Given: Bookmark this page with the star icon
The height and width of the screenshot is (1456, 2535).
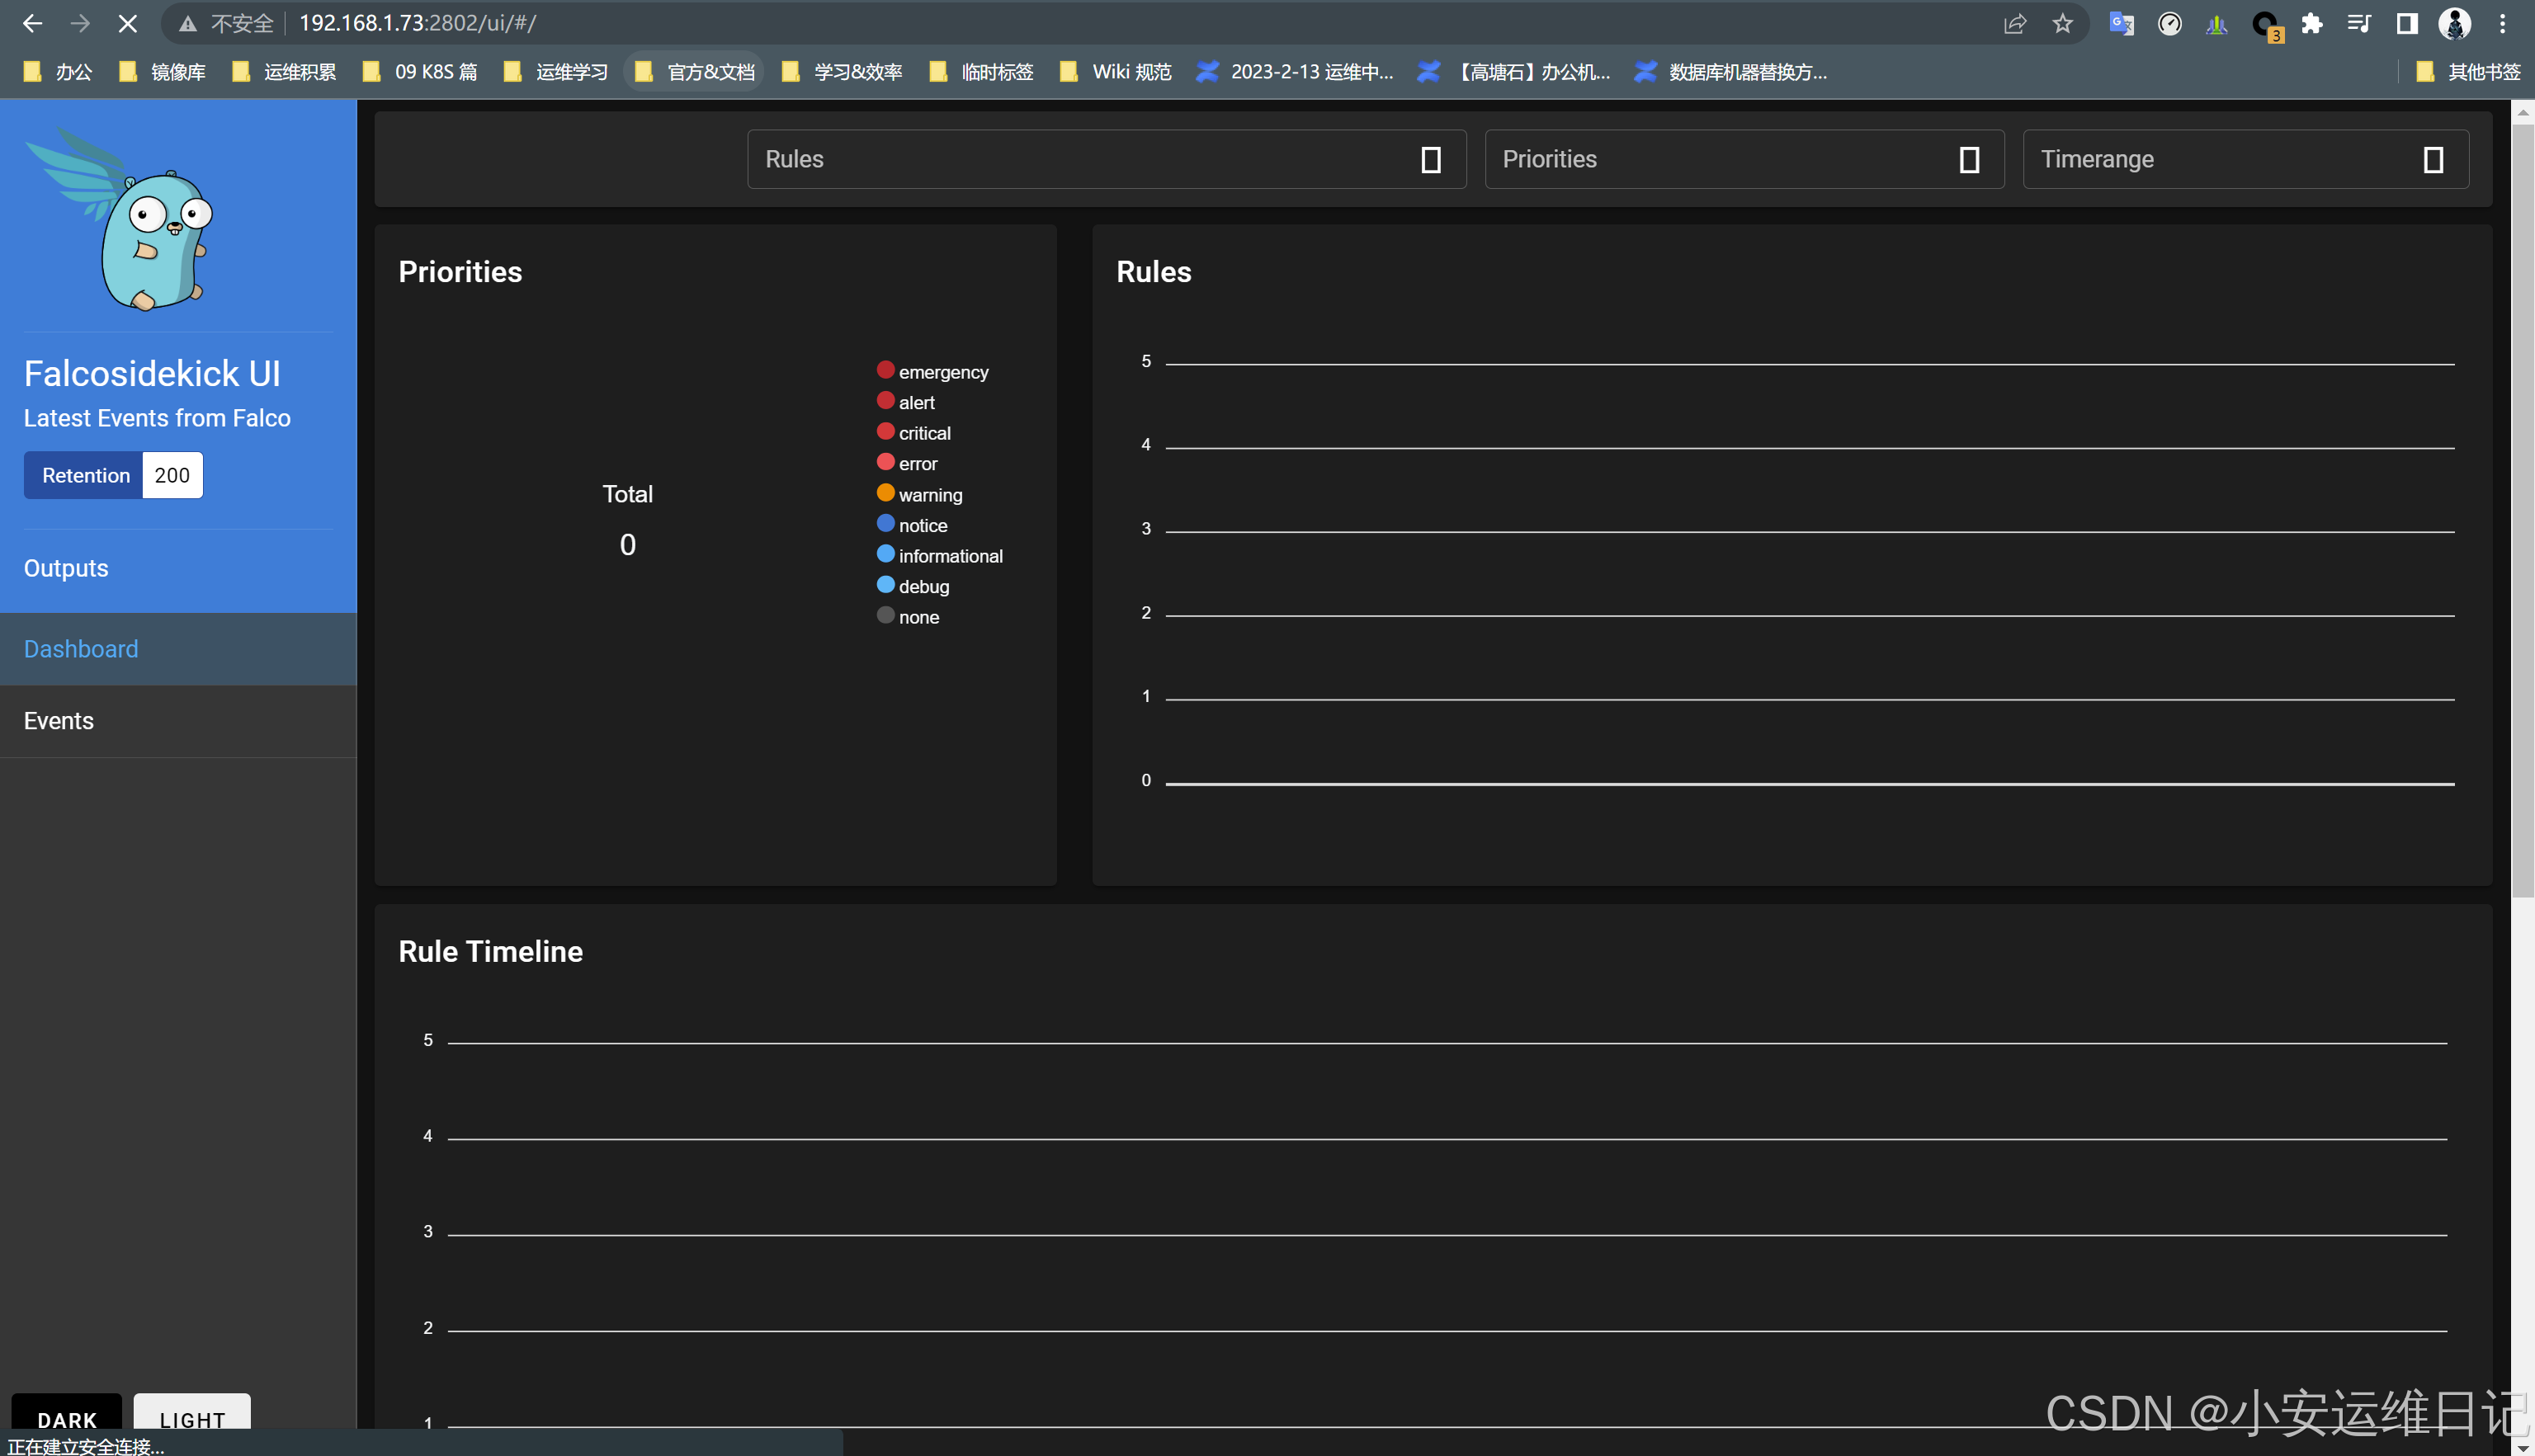Looking at the screenshot, I should point(2063,23).
